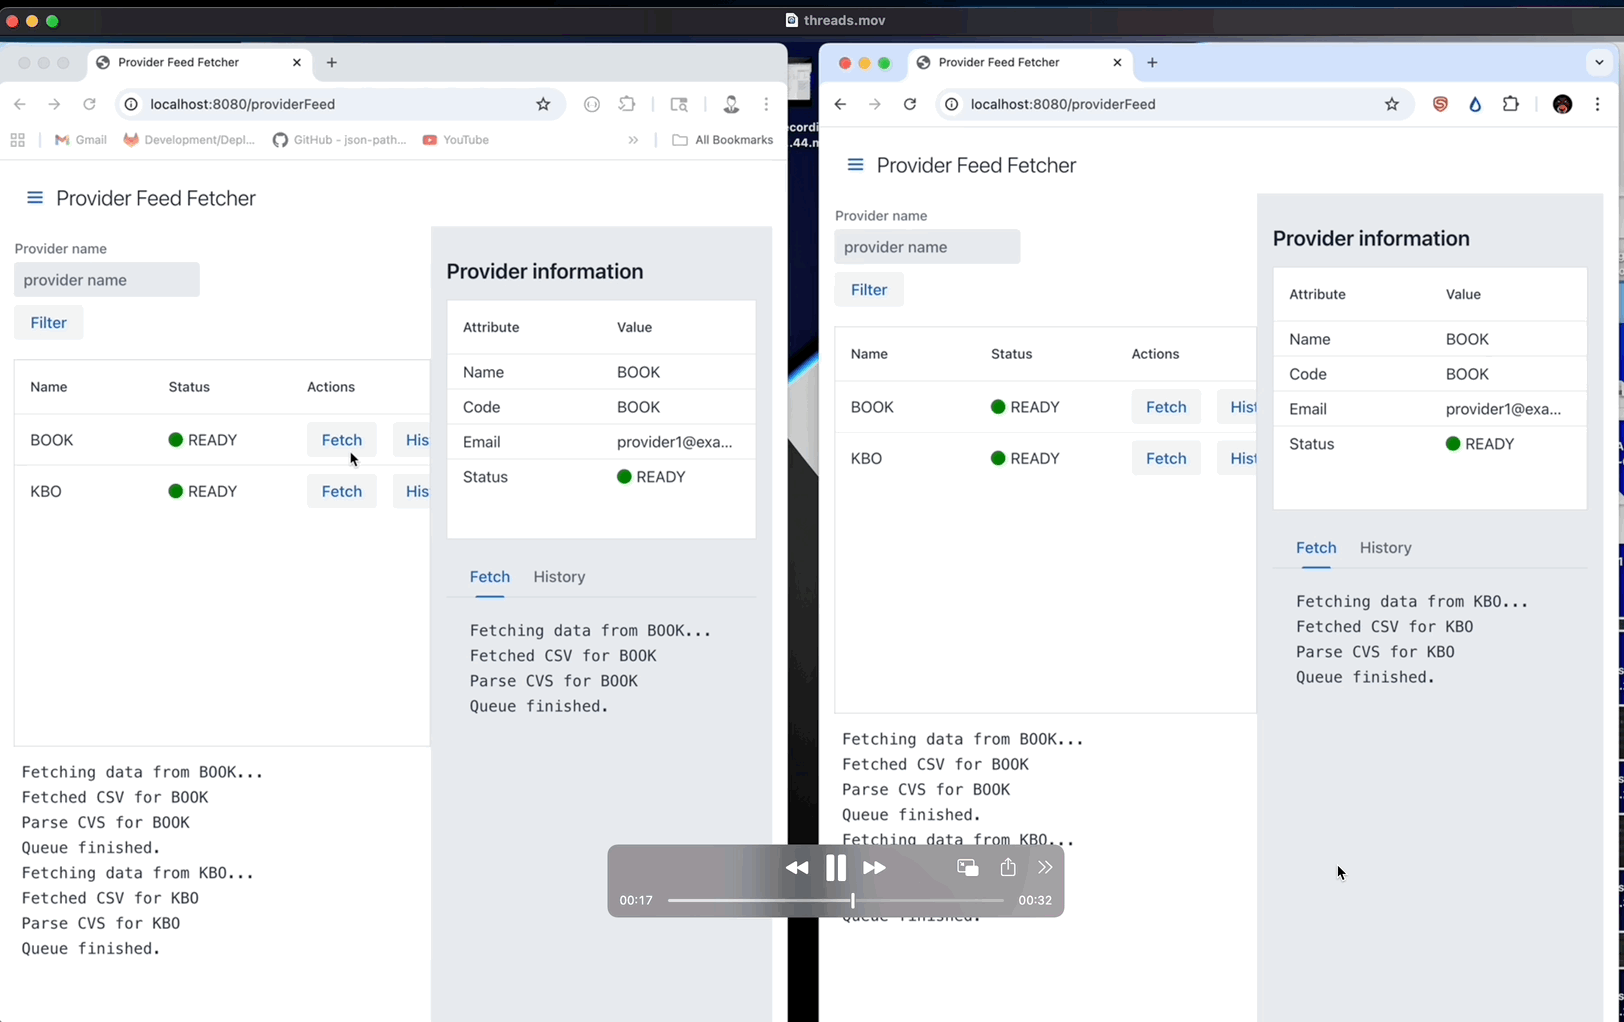This screenshot has width=1624, height=1022.
Task: Open tab search dropdown in right browser
Action: [1598, 62]
